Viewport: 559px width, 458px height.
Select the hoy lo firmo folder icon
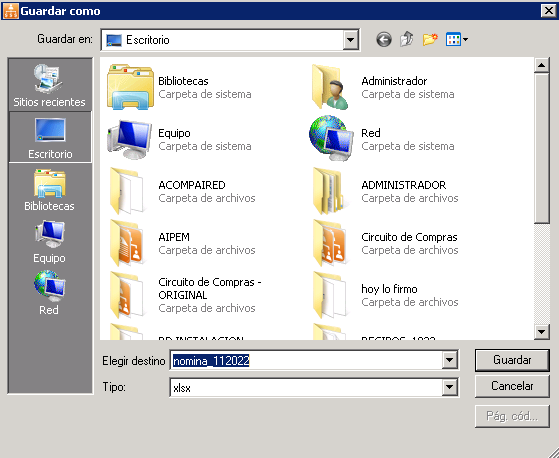[330, 295]
